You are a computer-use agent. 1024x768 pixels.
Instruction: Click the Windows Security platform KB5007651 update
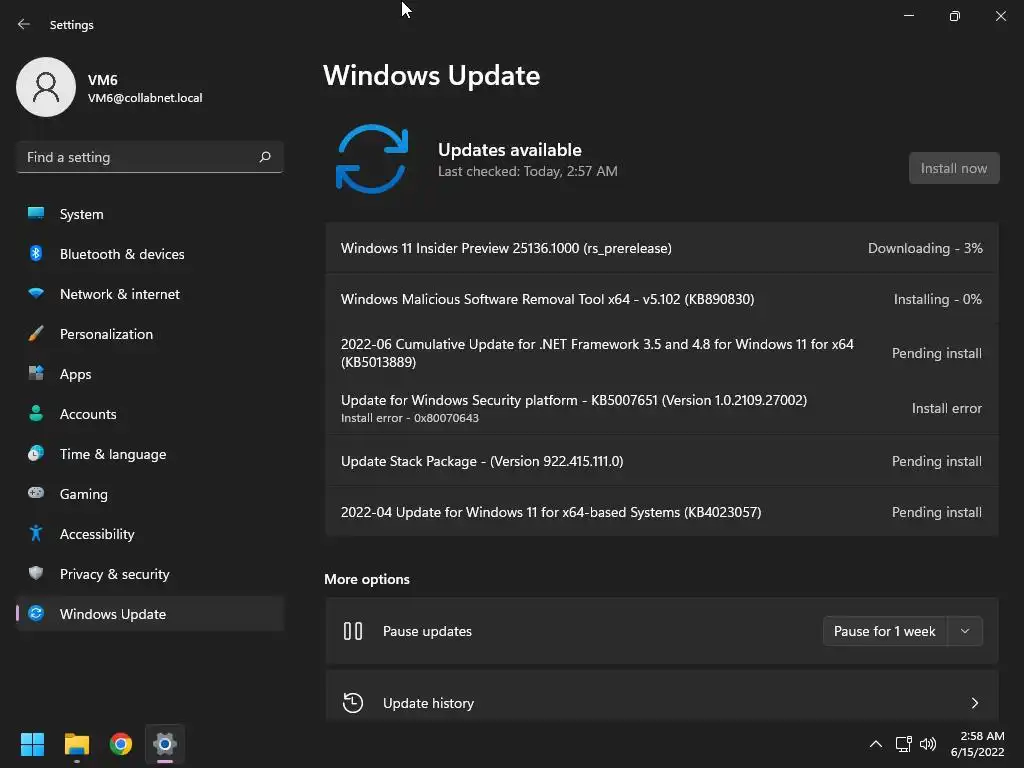(573, 400)
